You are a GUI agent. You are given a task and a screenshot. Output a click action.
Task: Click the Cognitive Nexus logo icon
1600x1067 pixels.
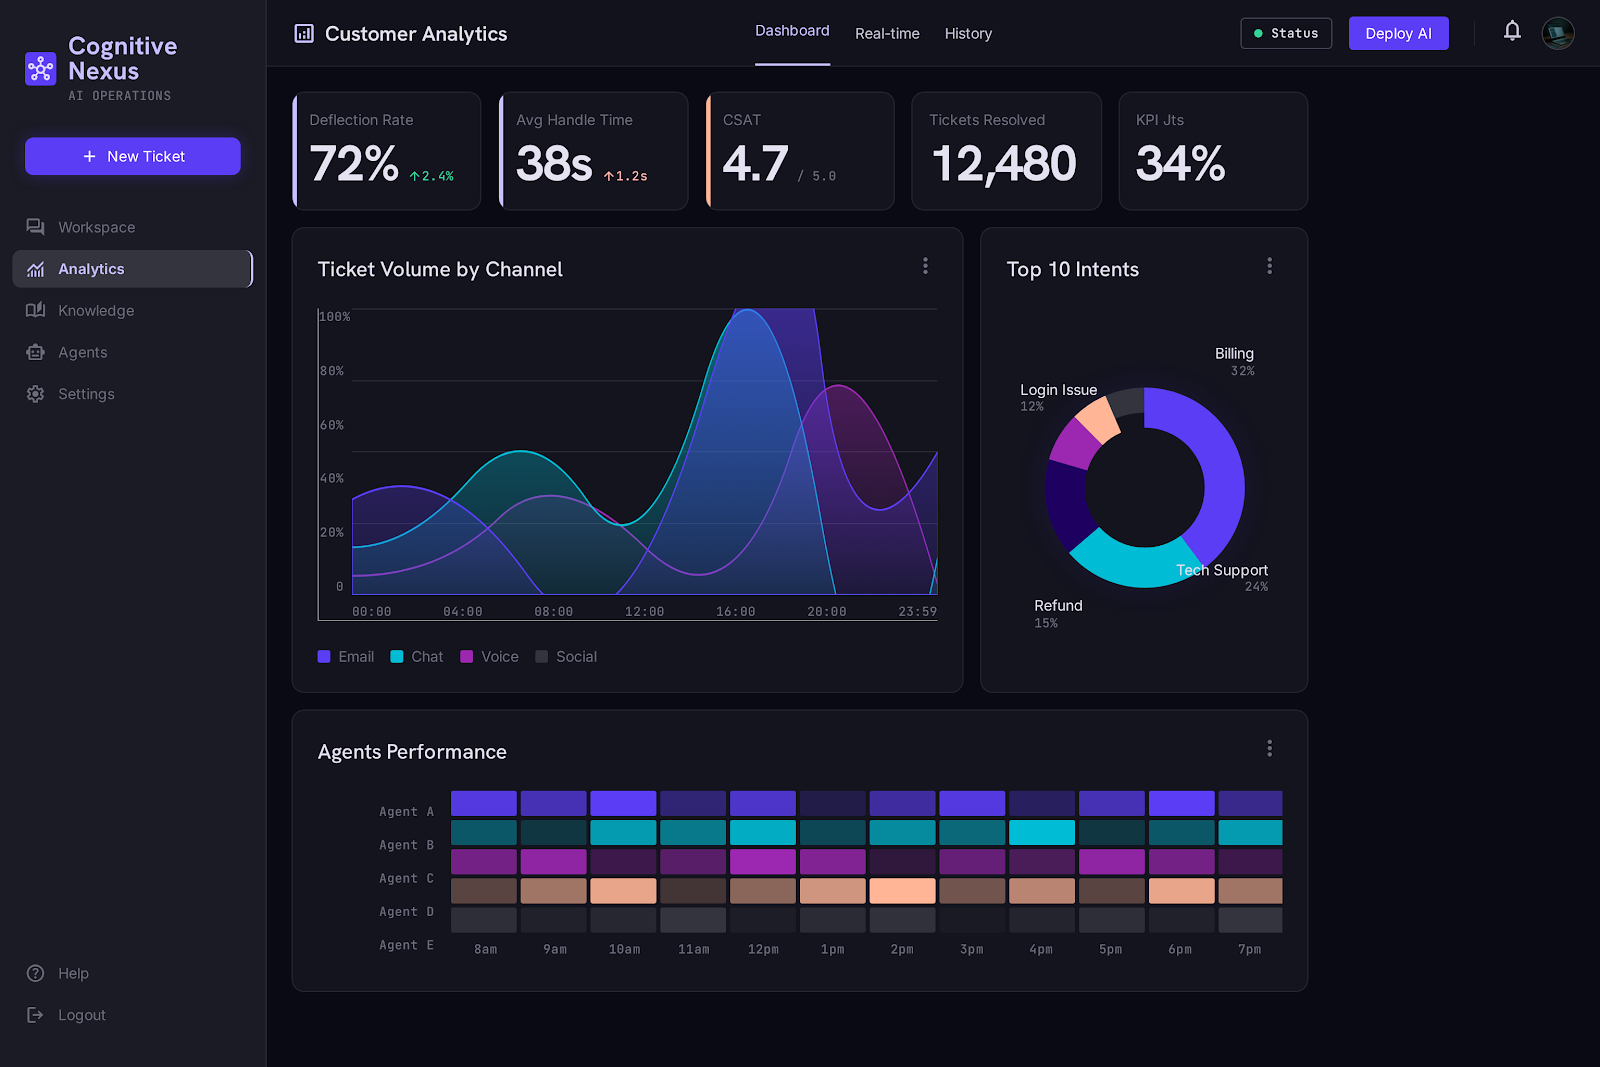pyautogui.click(x=41, y=69)
